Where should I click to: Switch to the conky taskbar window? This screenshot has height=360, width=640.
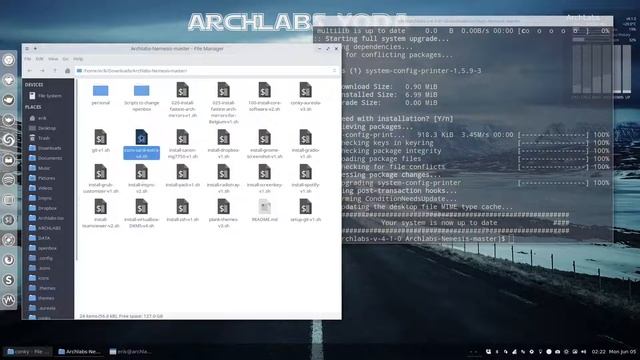(x=28, y=351)
